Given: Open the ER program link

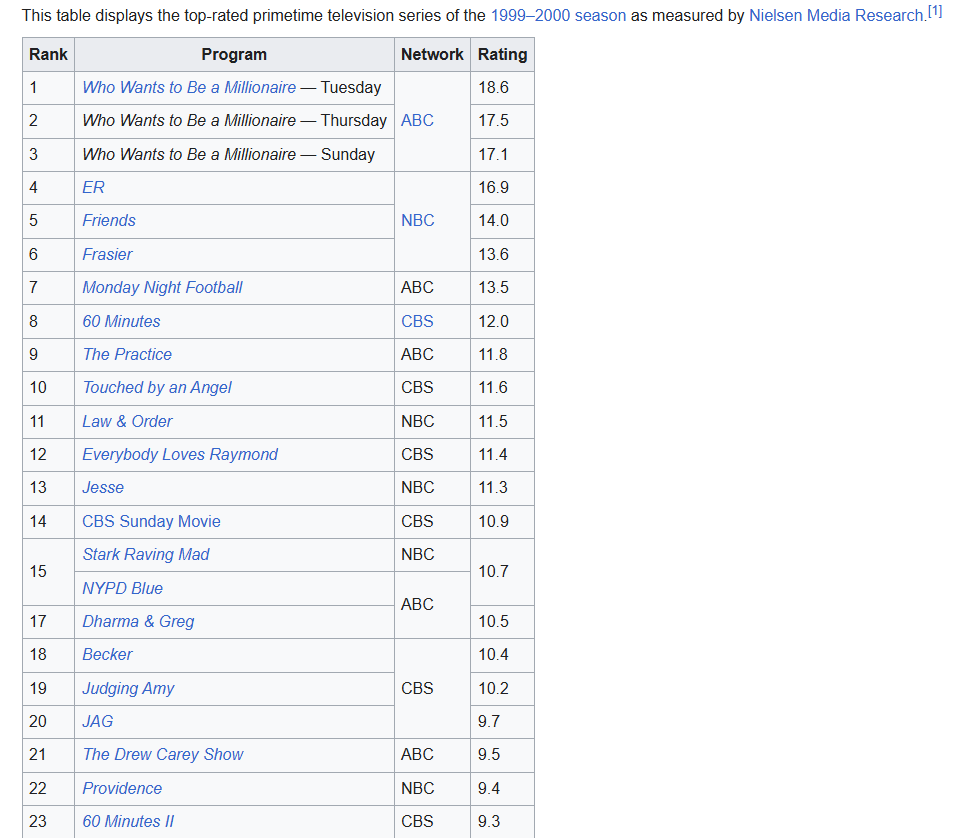Looking at the screenshot, I should 93,188.
